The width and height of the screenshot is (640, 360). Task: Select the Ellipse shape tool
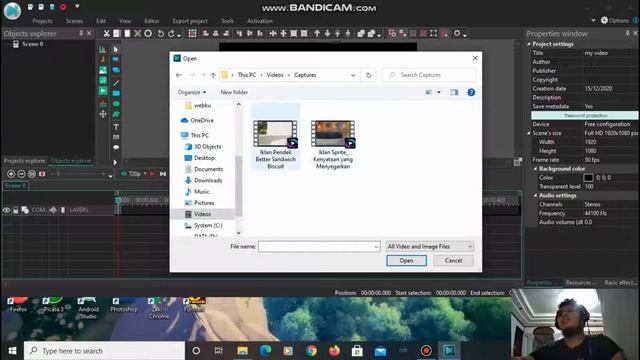(x=116, y=104)
